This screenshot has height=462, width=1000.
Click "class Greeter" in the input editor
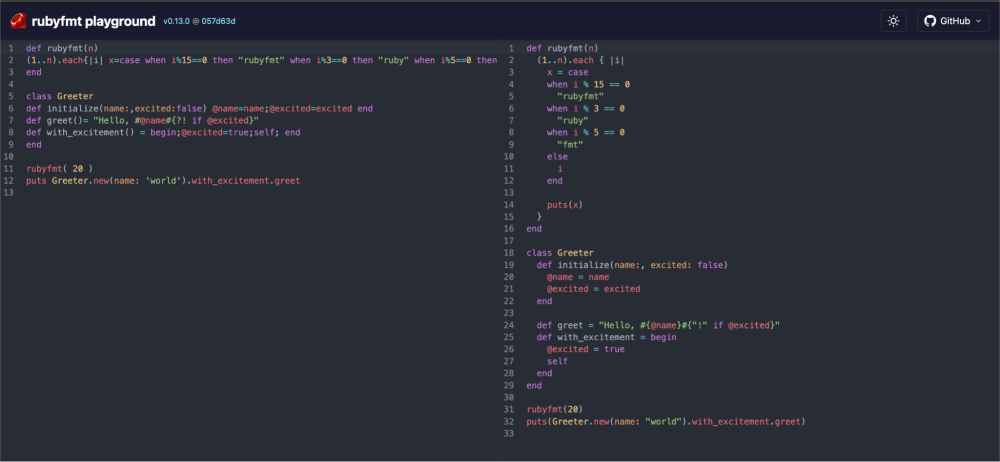coord(59,96)
